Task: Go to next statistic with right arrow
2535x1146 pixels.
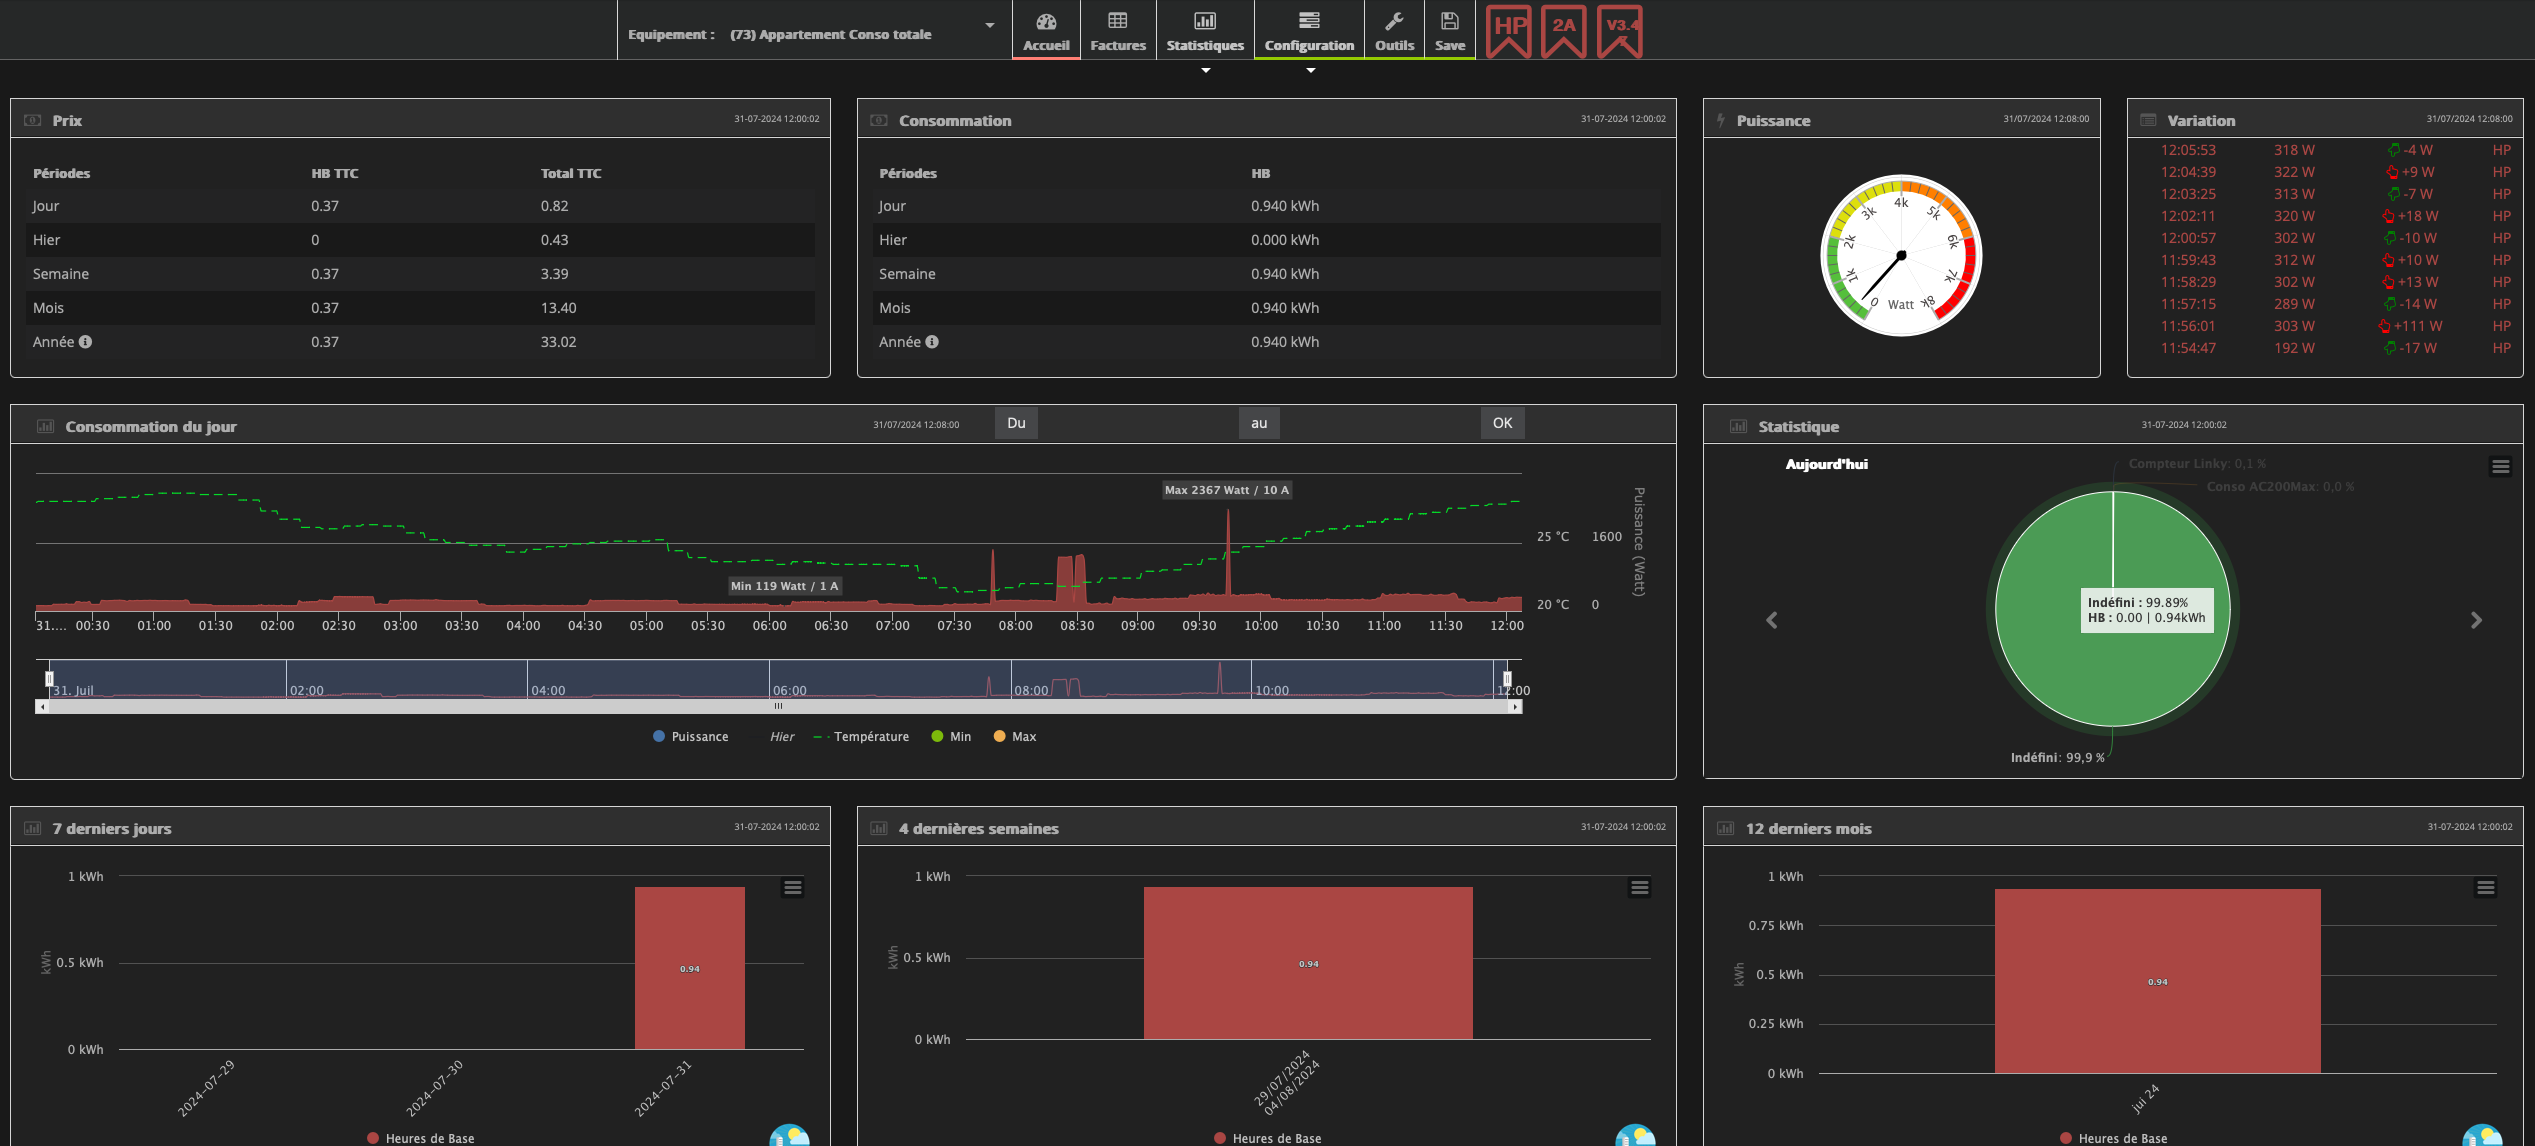Action: [x=2476, y=621]
